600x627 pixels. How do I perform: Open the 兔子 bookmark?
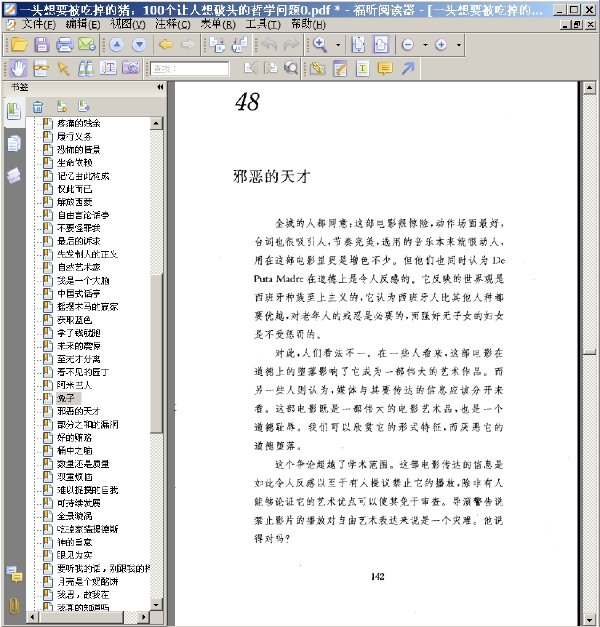(x=66, y=398)
